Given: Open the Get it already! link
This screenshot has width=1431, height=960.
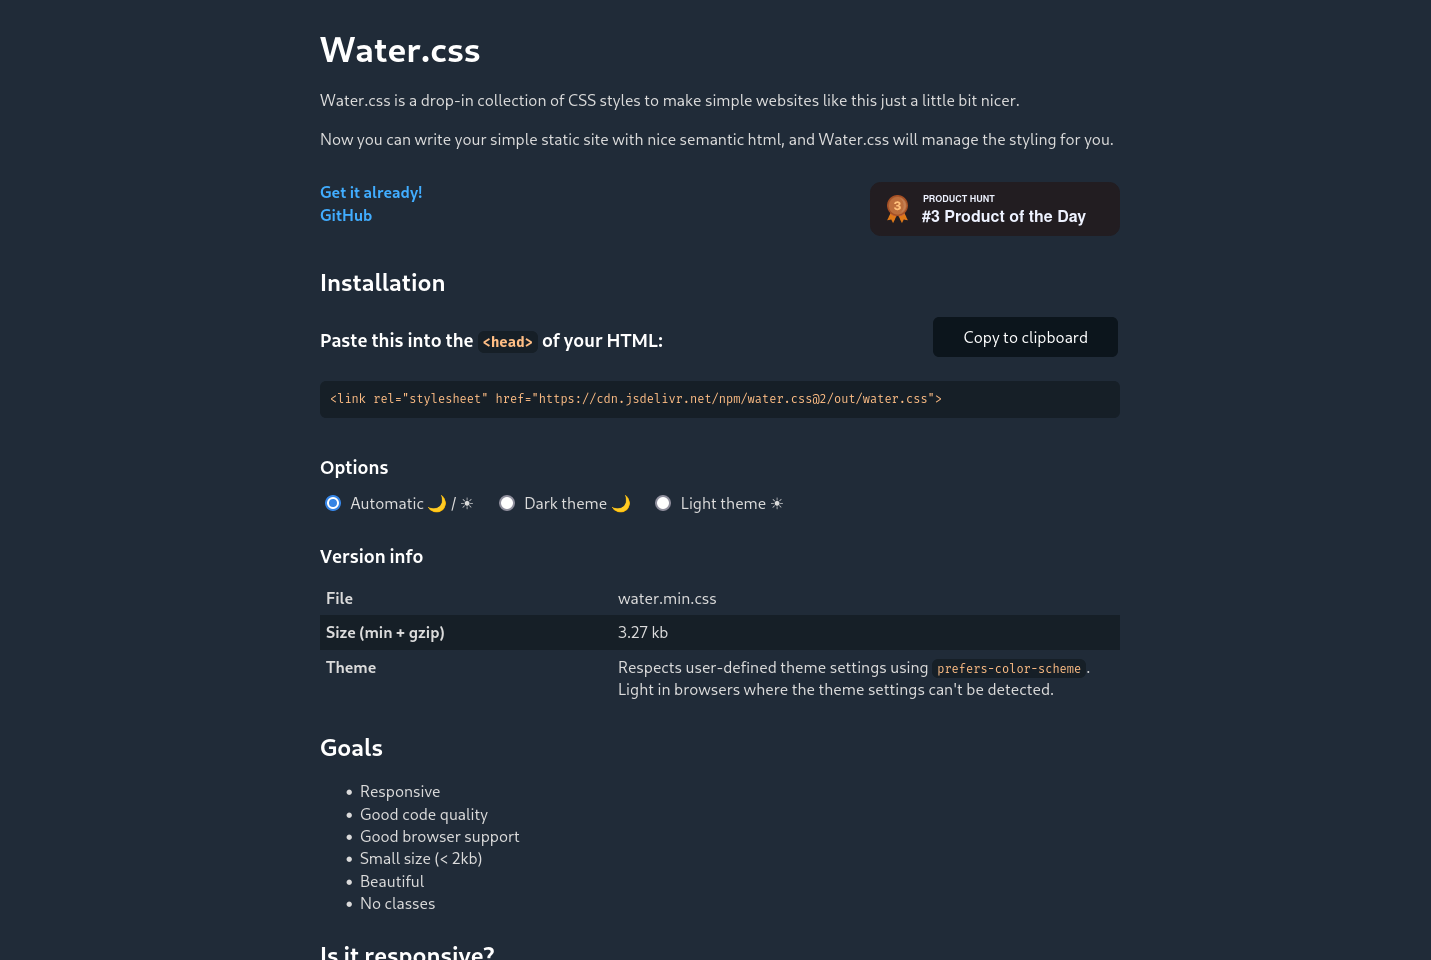Looking at the screenshot, I should 371,192.
